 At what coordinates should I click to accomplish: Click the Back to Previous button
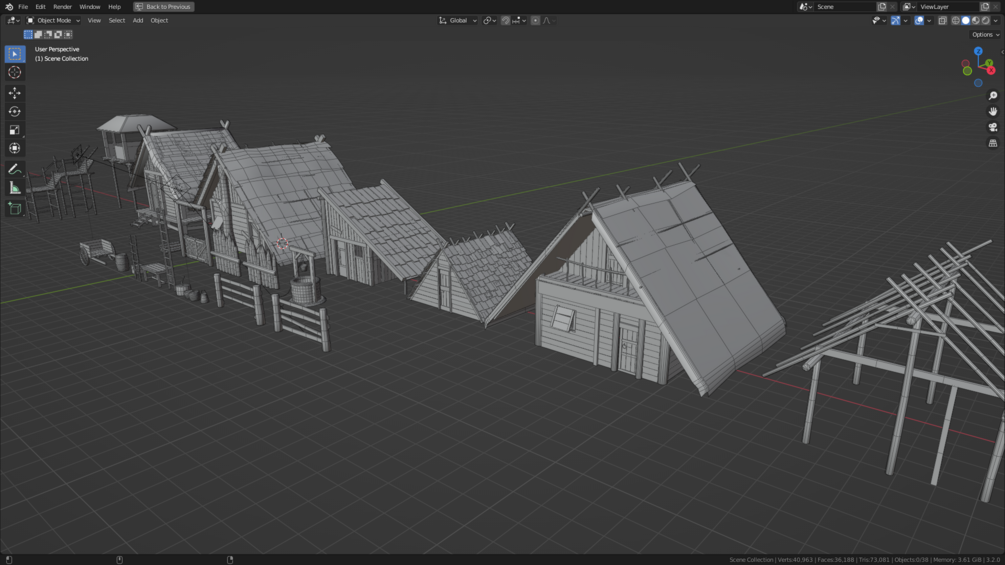coord(163,6)
